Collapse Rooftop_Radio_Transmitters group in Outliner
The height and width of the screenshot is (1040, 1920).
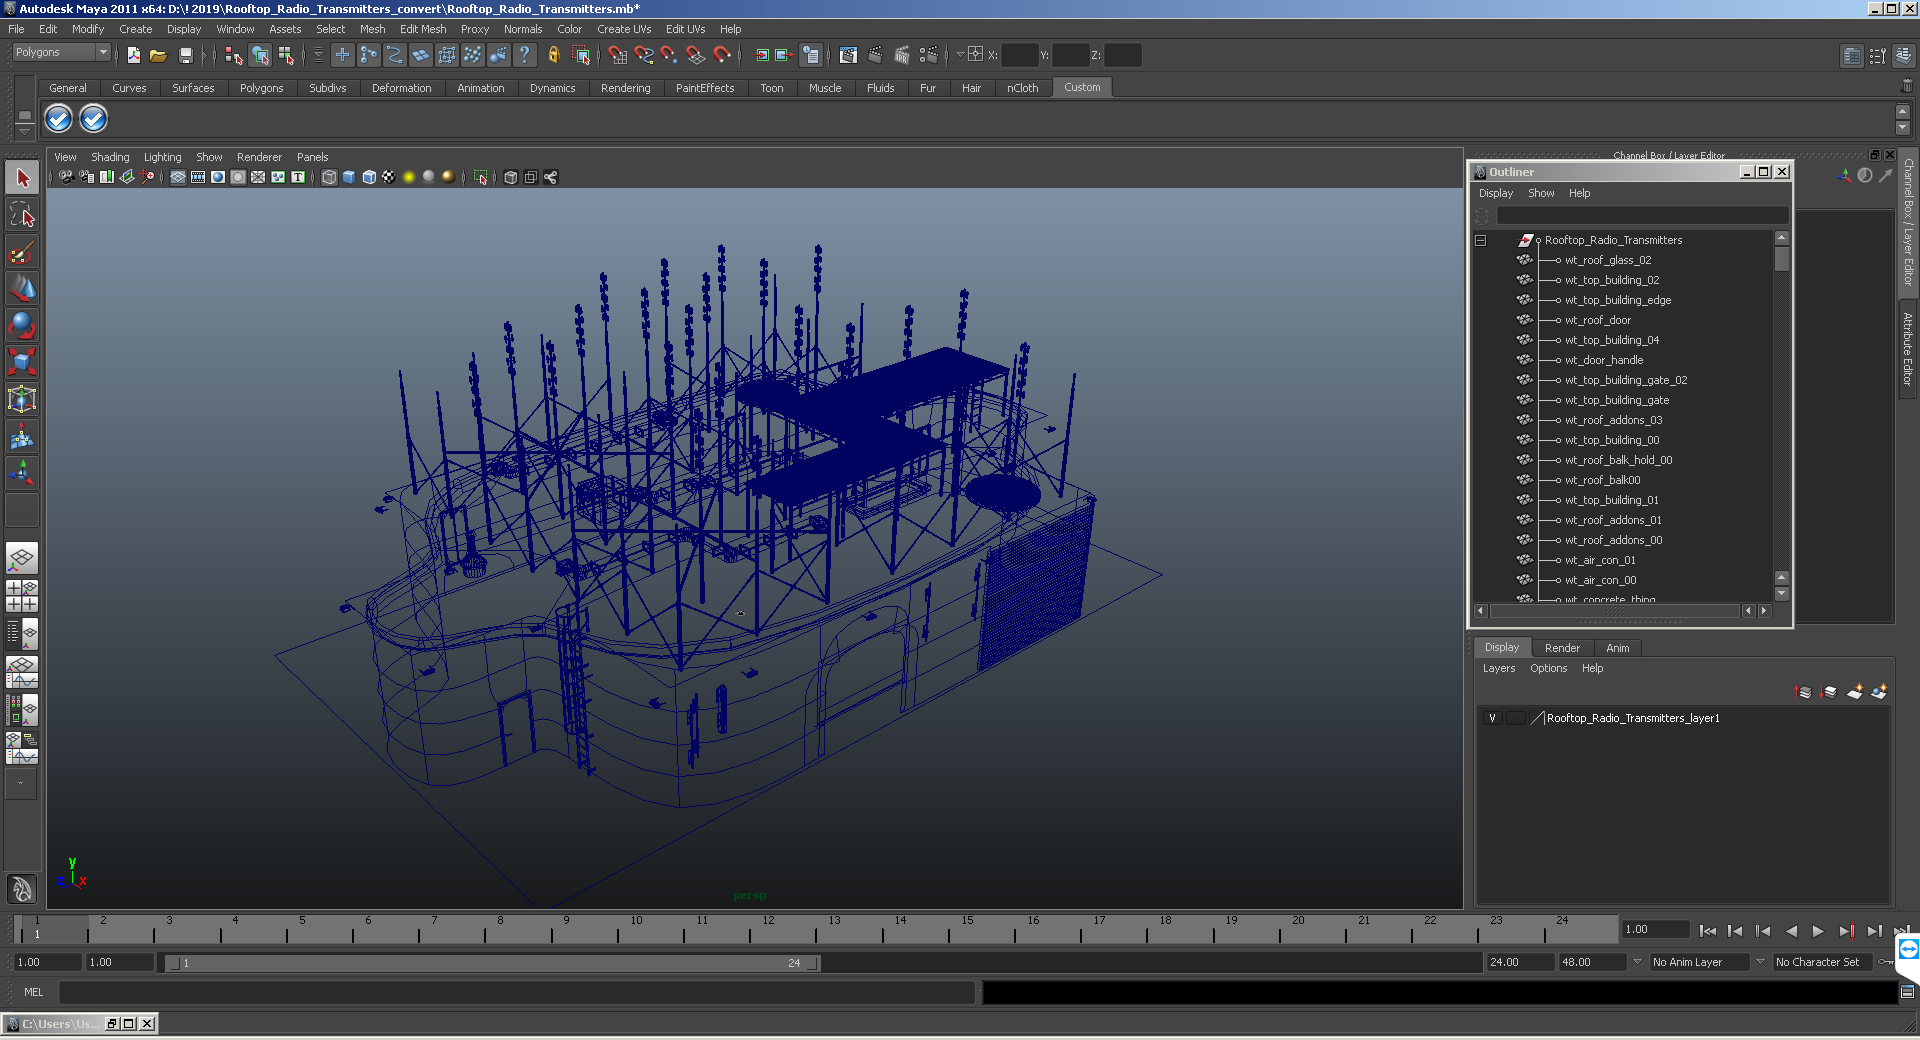pyautogui.click(x=1481, y=240)
